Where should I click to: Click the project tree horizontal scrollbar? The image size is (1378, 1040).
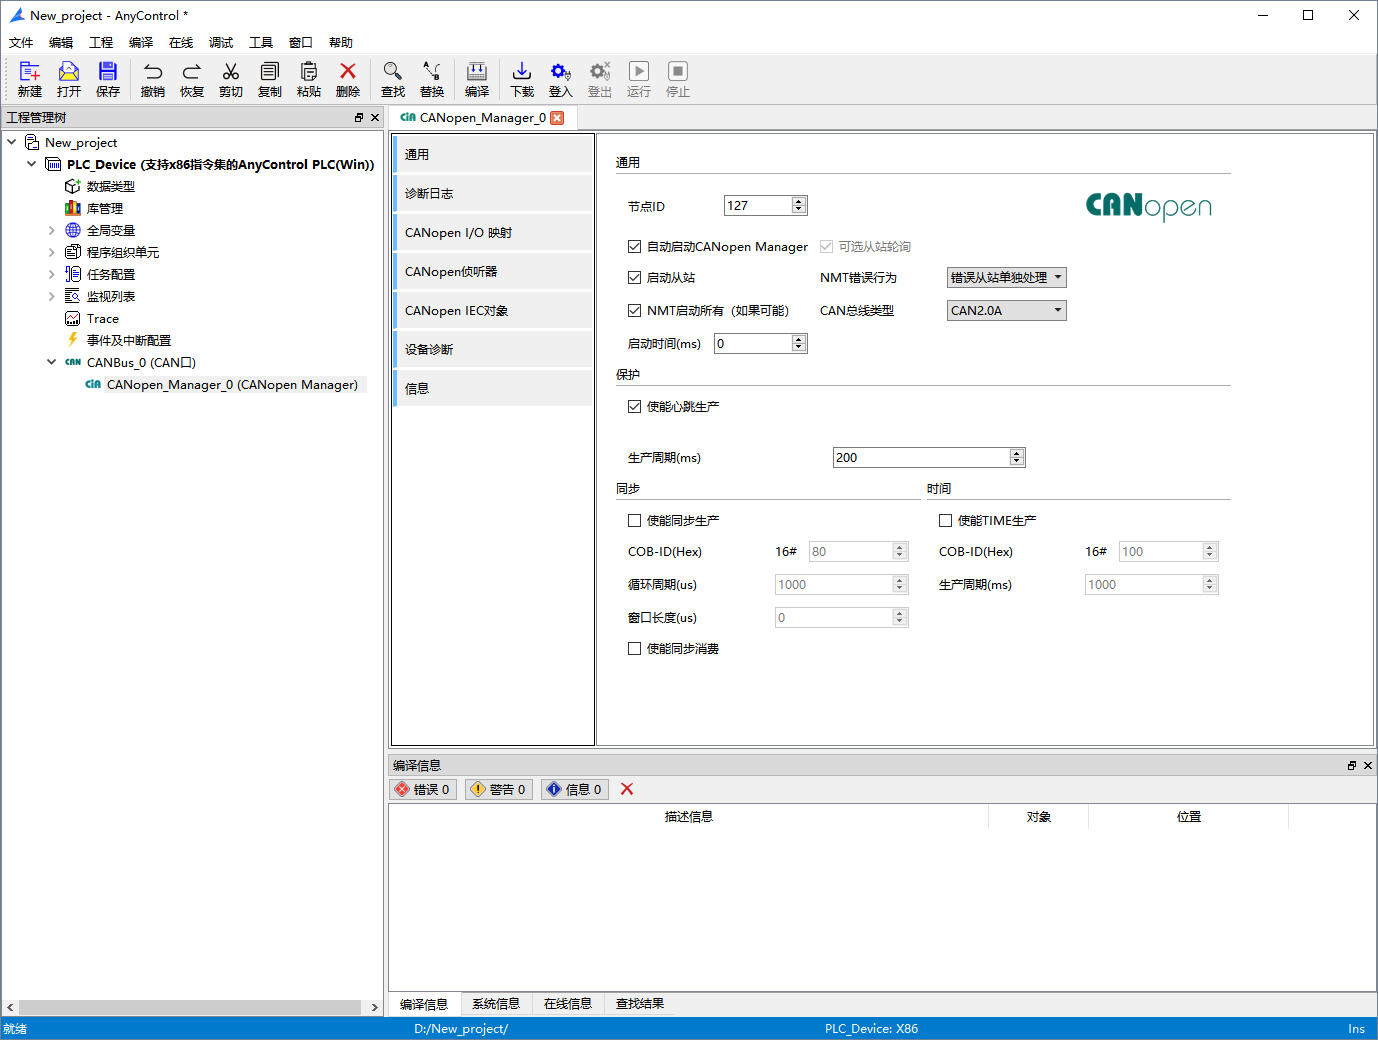190,1007
